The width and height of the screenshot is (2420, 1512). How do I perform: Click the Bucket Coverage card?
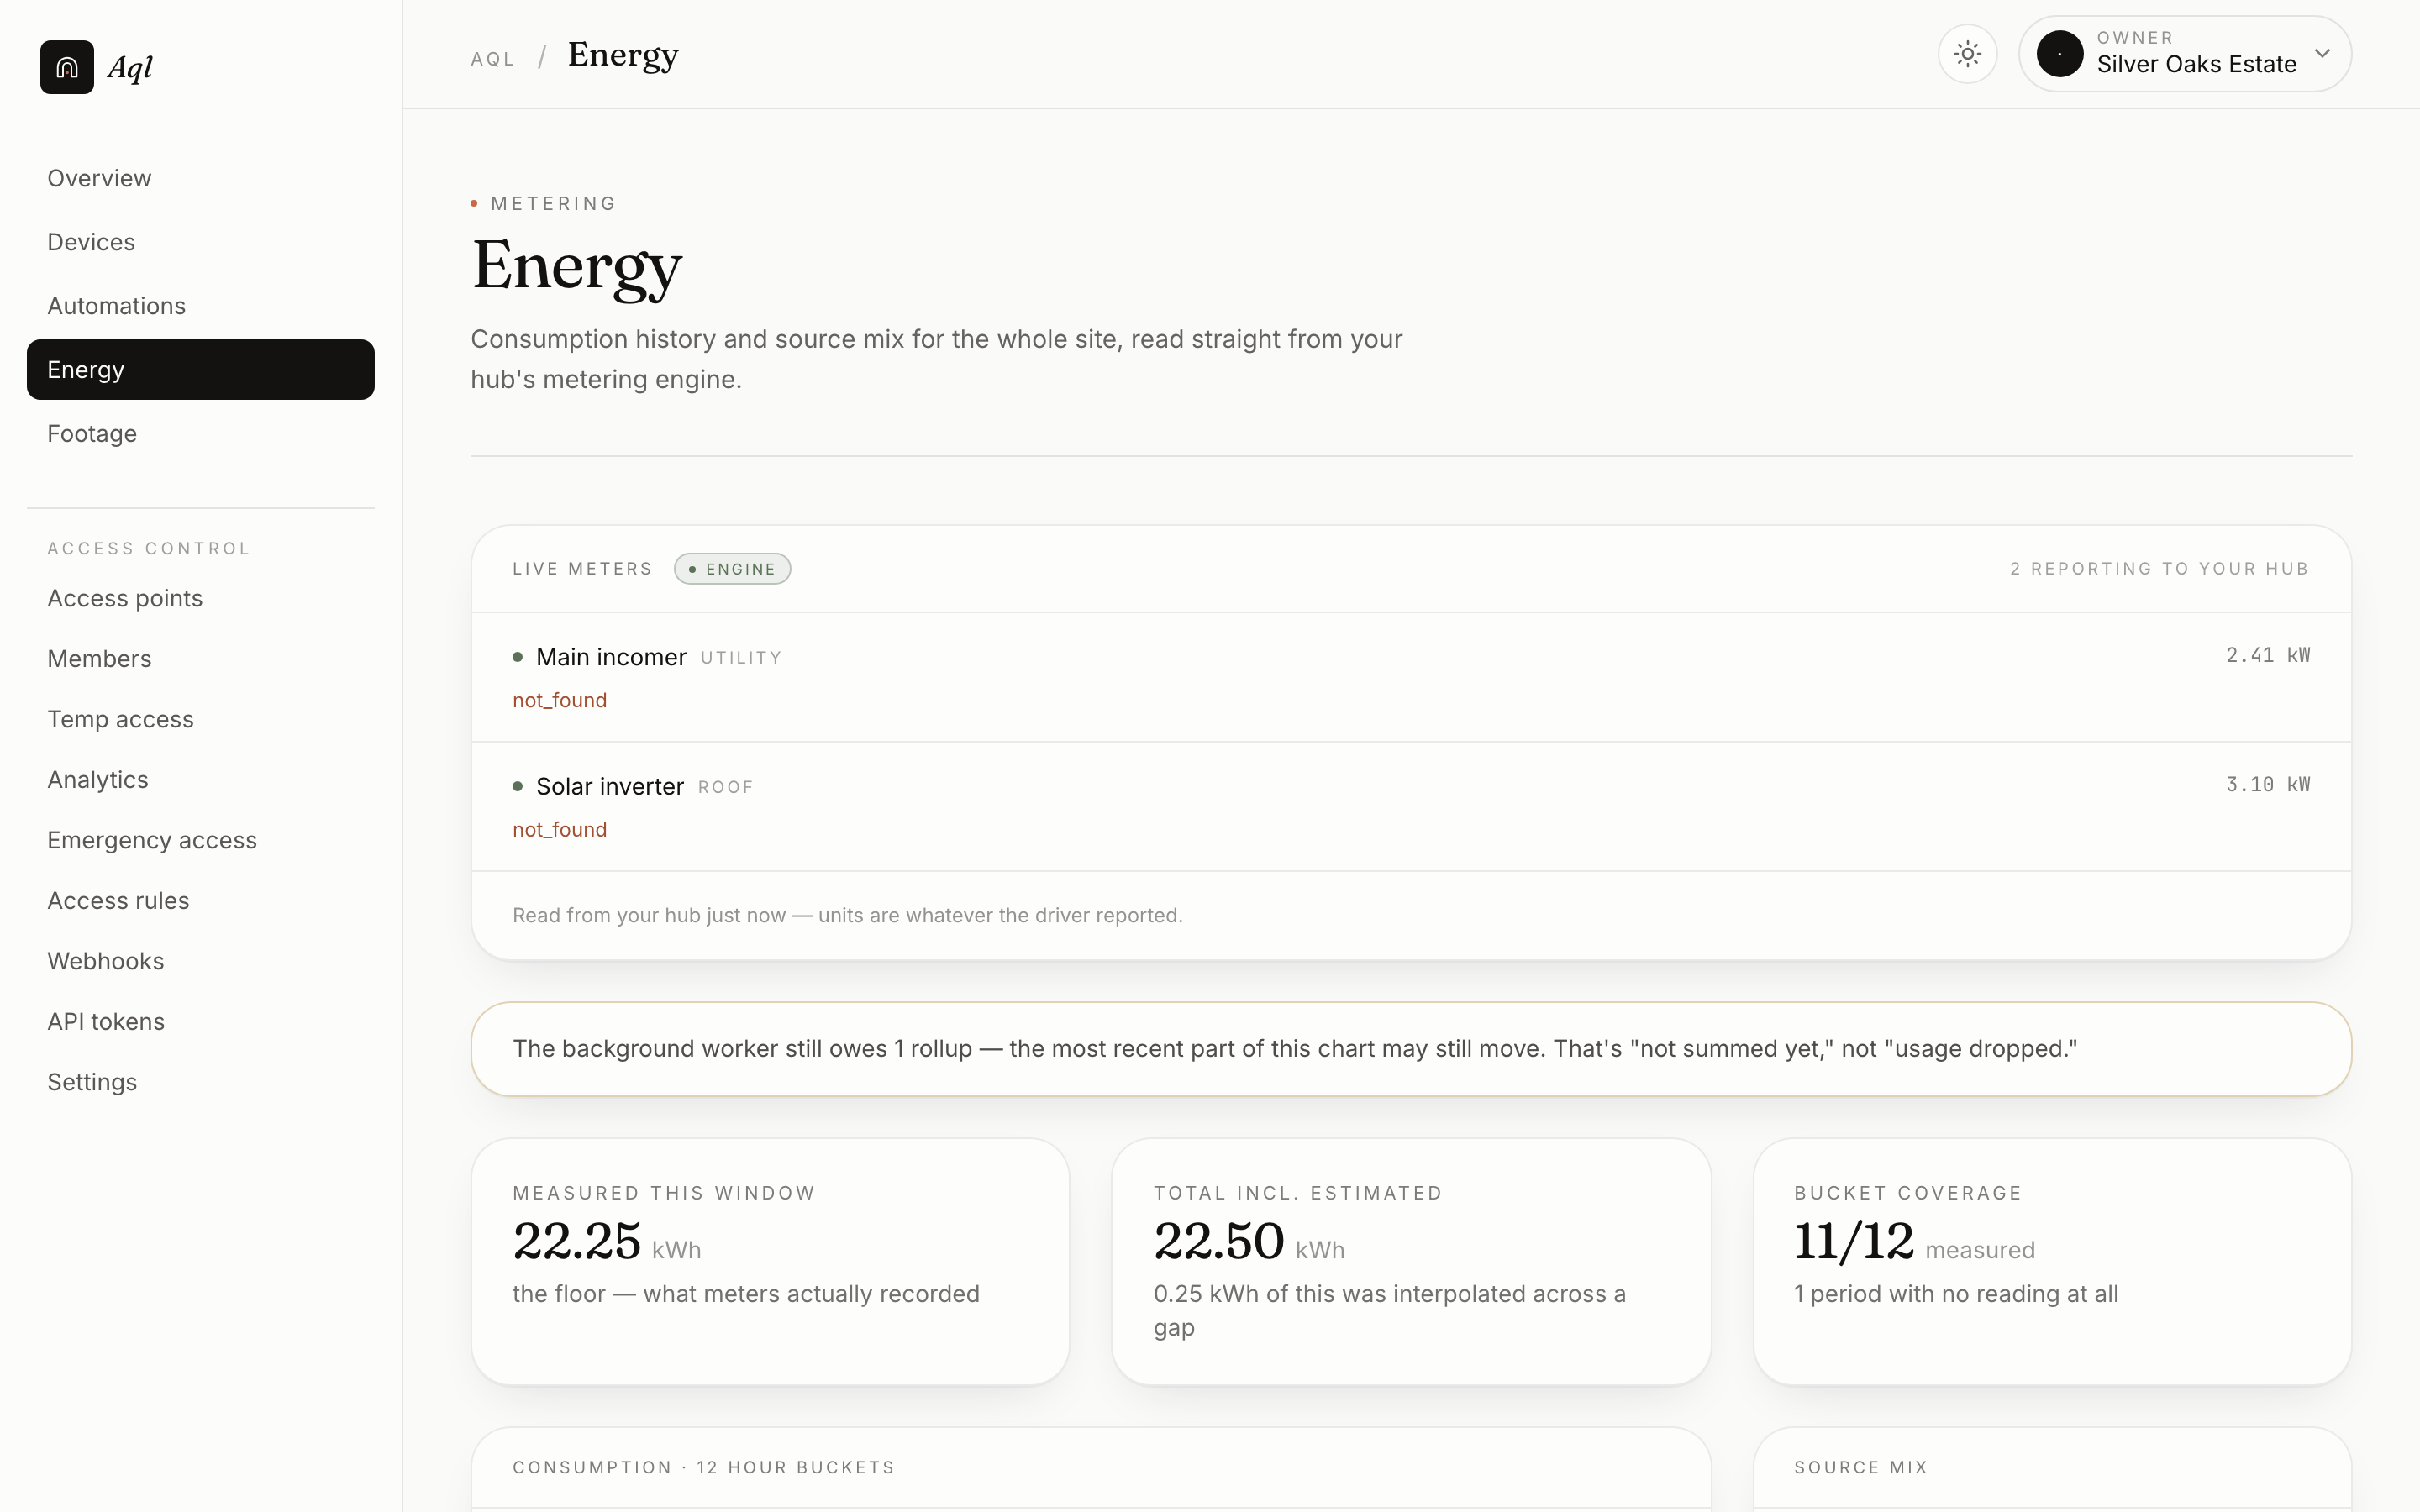pyautogui.click(x=2052, y=1262)
